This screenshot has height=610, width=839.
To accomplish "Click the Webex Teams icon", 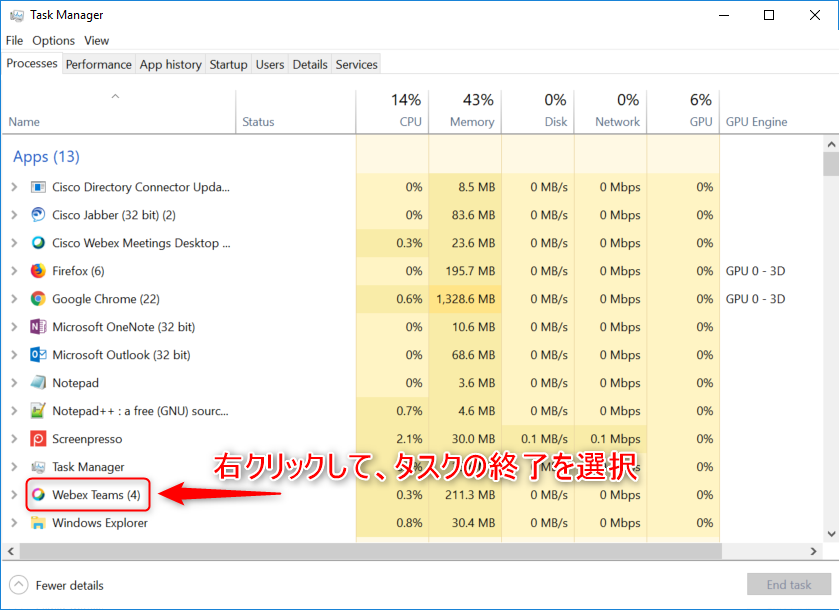I will 38,494.
